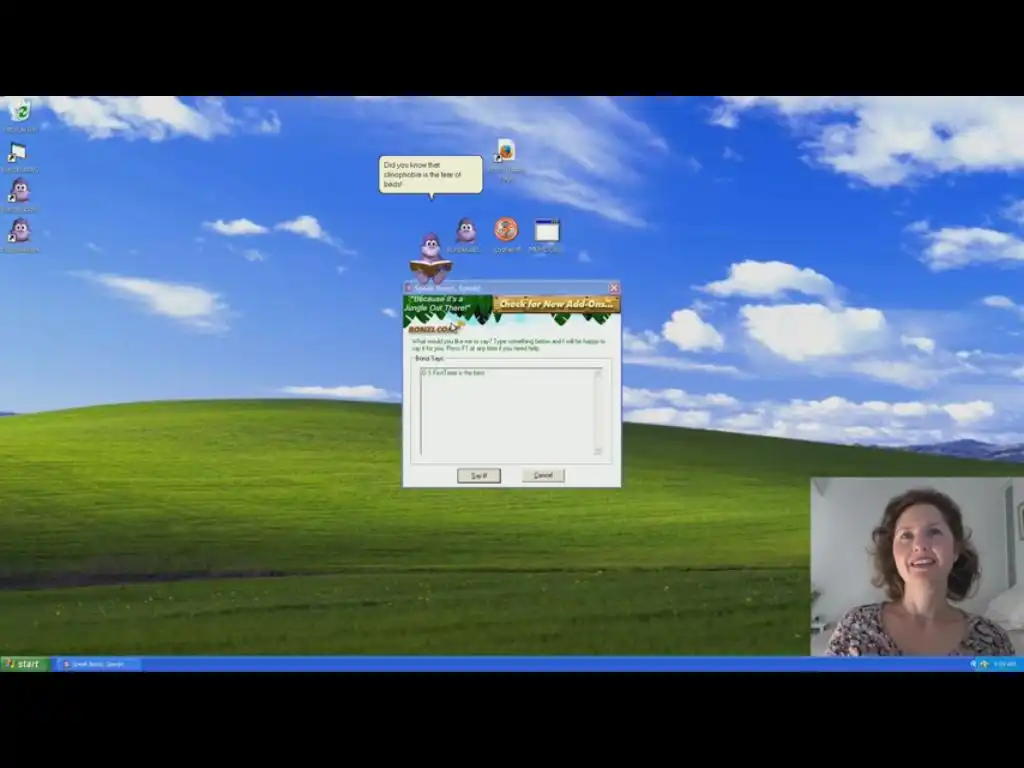Click the BONZI.COM logo link
The image size is (1024, 768).
coord(434,328)
